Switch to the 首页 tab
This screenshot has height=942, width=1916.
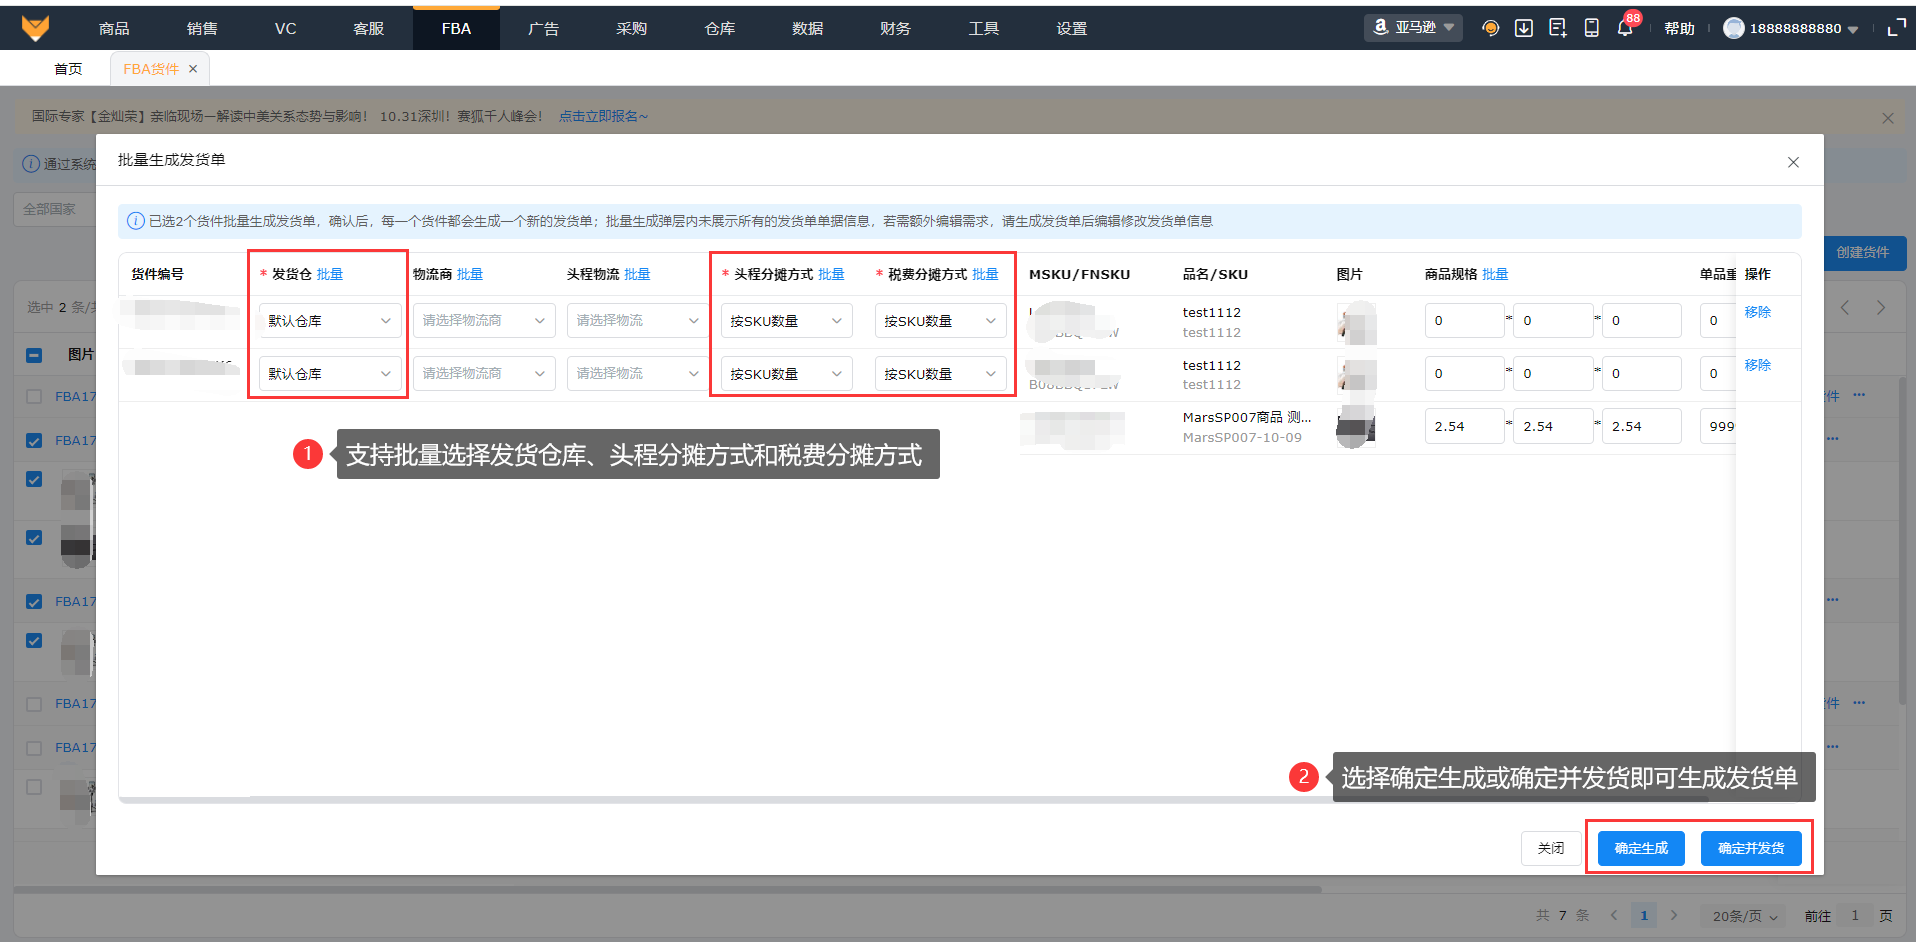click(x=68, y=69)
